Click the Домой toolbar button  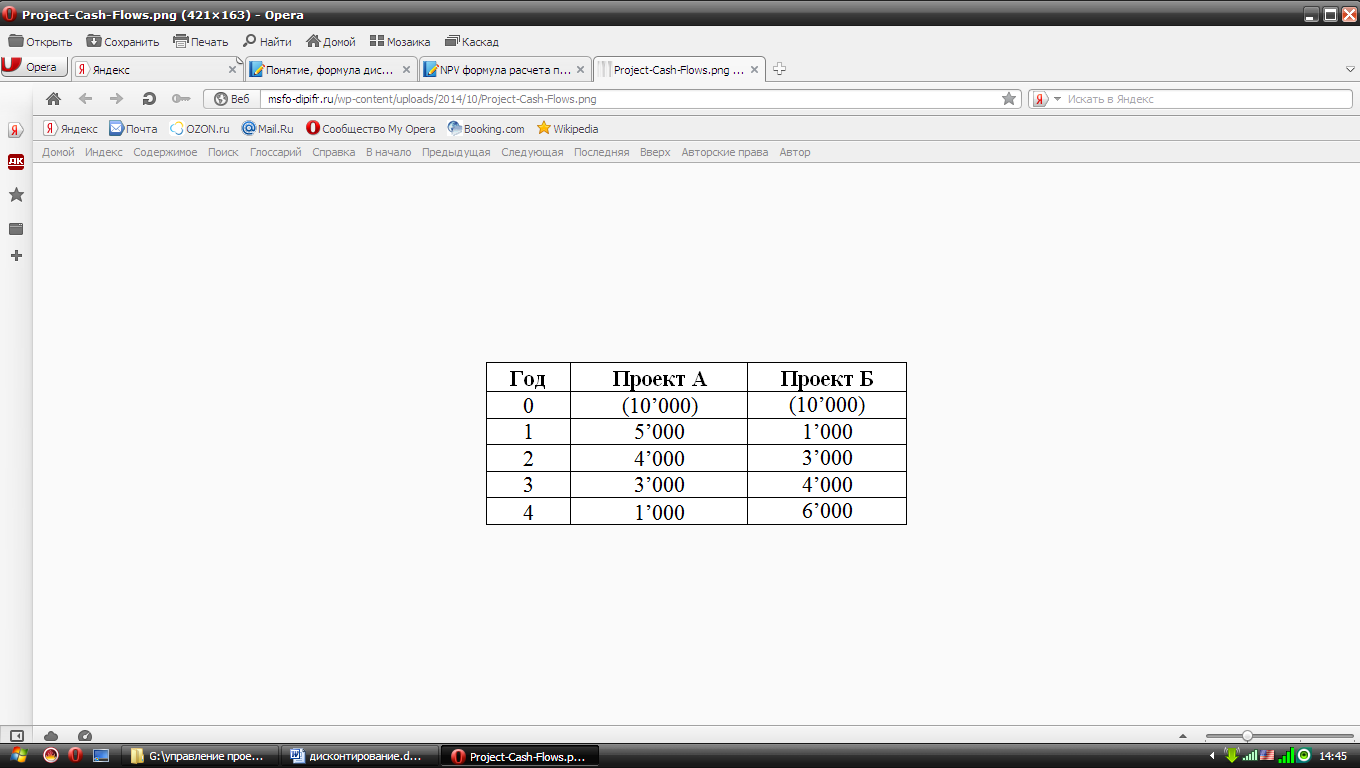(331, 42)
